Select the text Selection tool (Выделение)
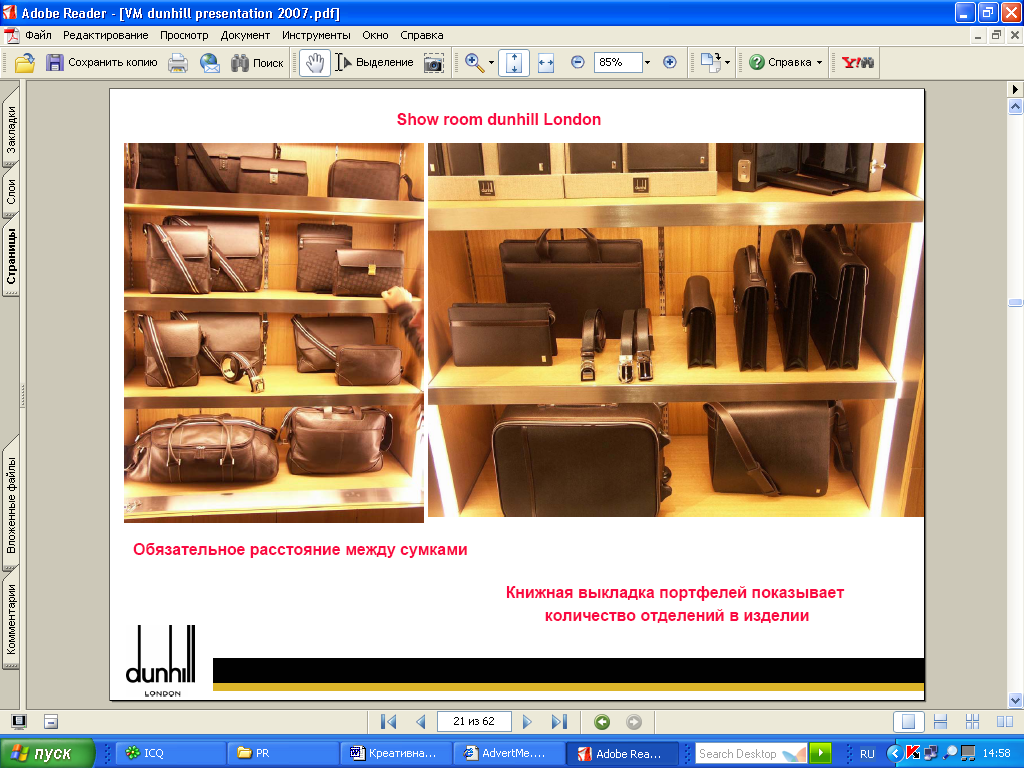Screen dimensions: 1024x768 tap(375, 63)
